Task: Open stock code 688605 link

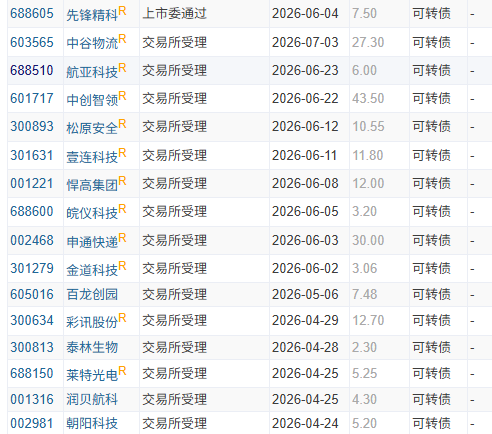Action: tap(32, 14)
